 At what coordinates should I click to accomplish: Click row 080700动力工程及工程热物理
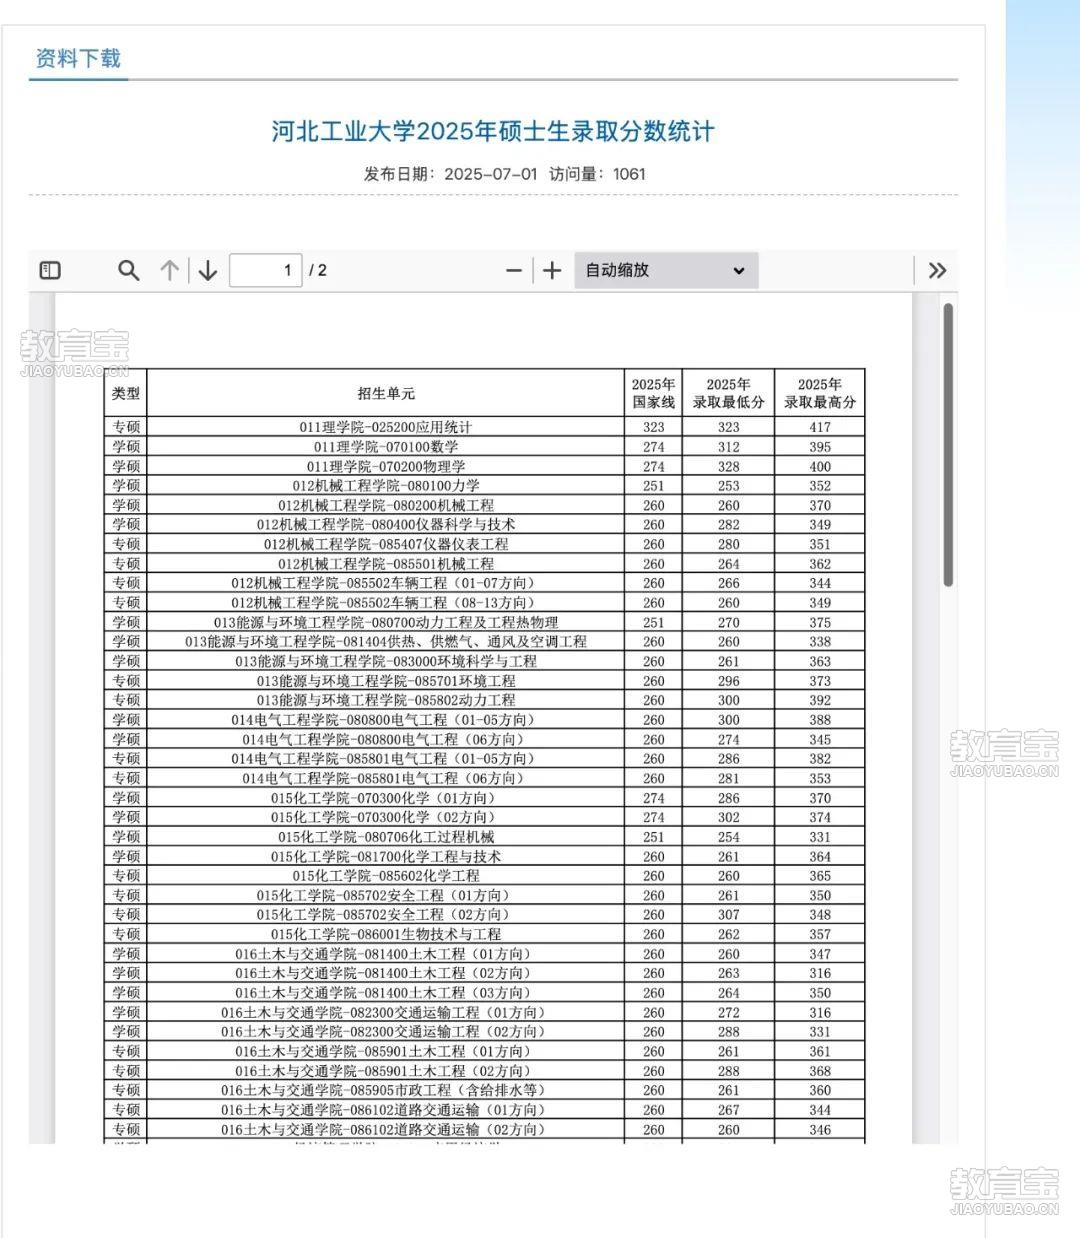point(484,622)
